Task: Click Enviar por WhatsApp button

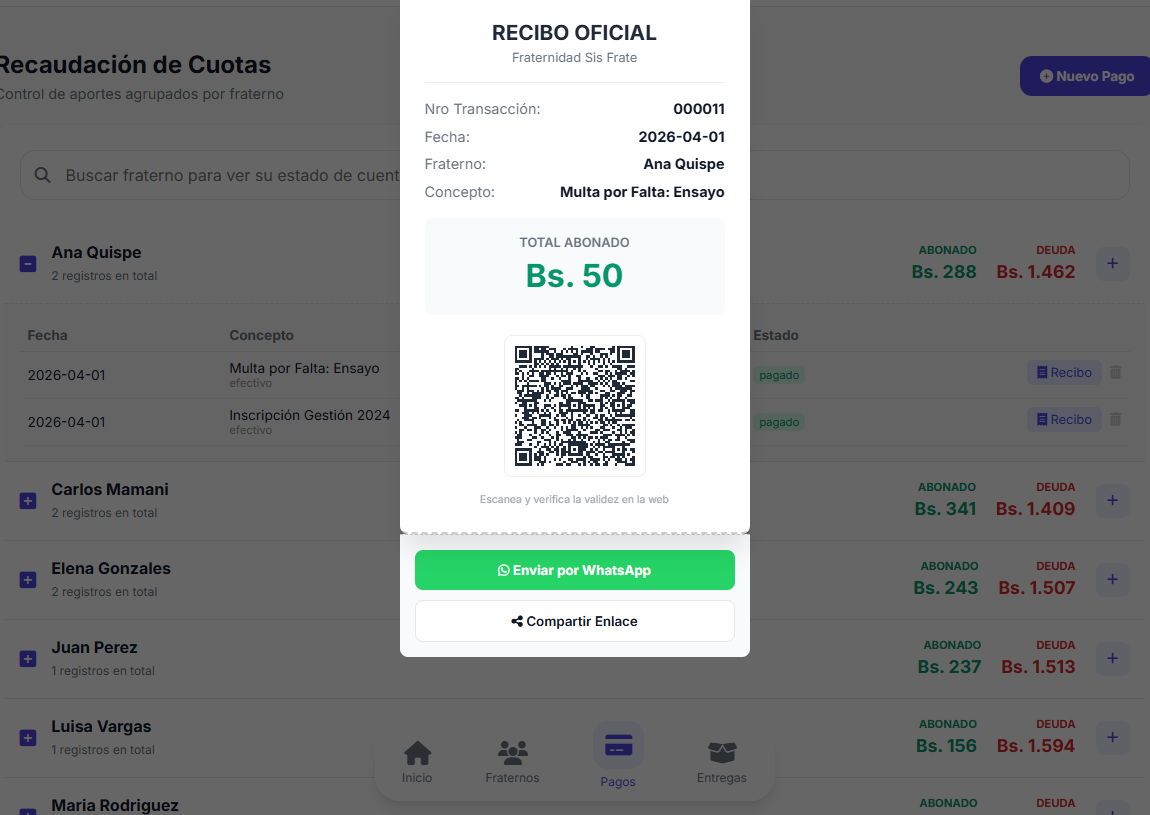Action: pyautogui.click(x=574, y=570)
